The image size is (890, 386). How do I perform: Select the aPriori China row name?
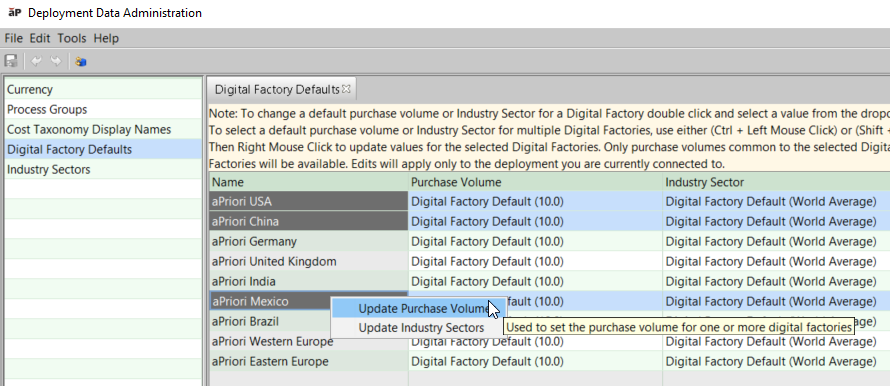(309, 221)
